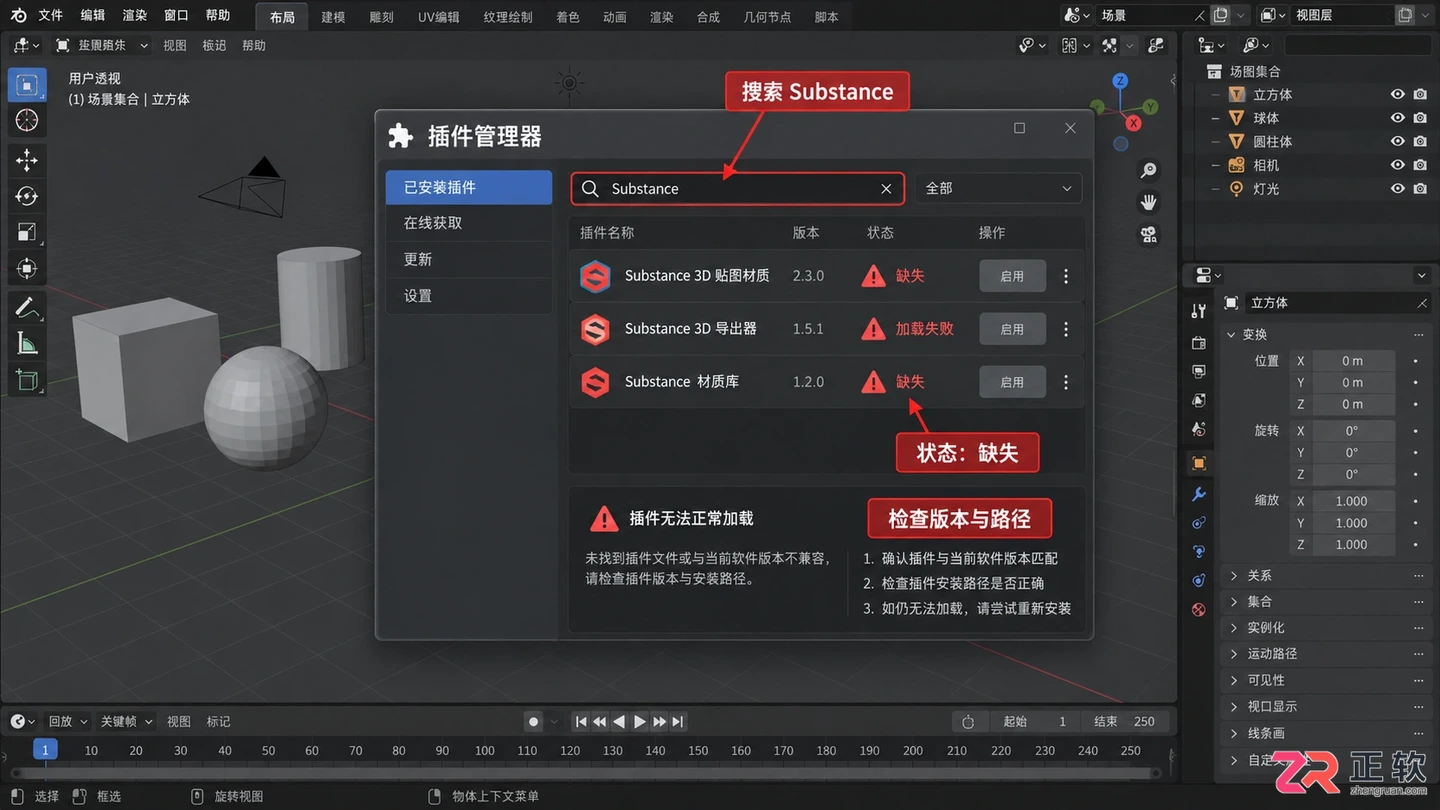Image resolution: width=1440 pixels, height=810 pixels.
Task: Click the Z axis on navigation gizmo
Action: (x=1121, y=81)
